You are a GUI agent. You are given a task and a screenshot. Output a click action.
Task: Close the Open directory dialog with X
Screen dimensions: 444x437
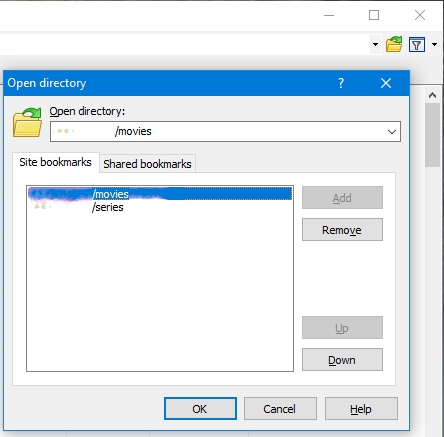coord(386,83)
